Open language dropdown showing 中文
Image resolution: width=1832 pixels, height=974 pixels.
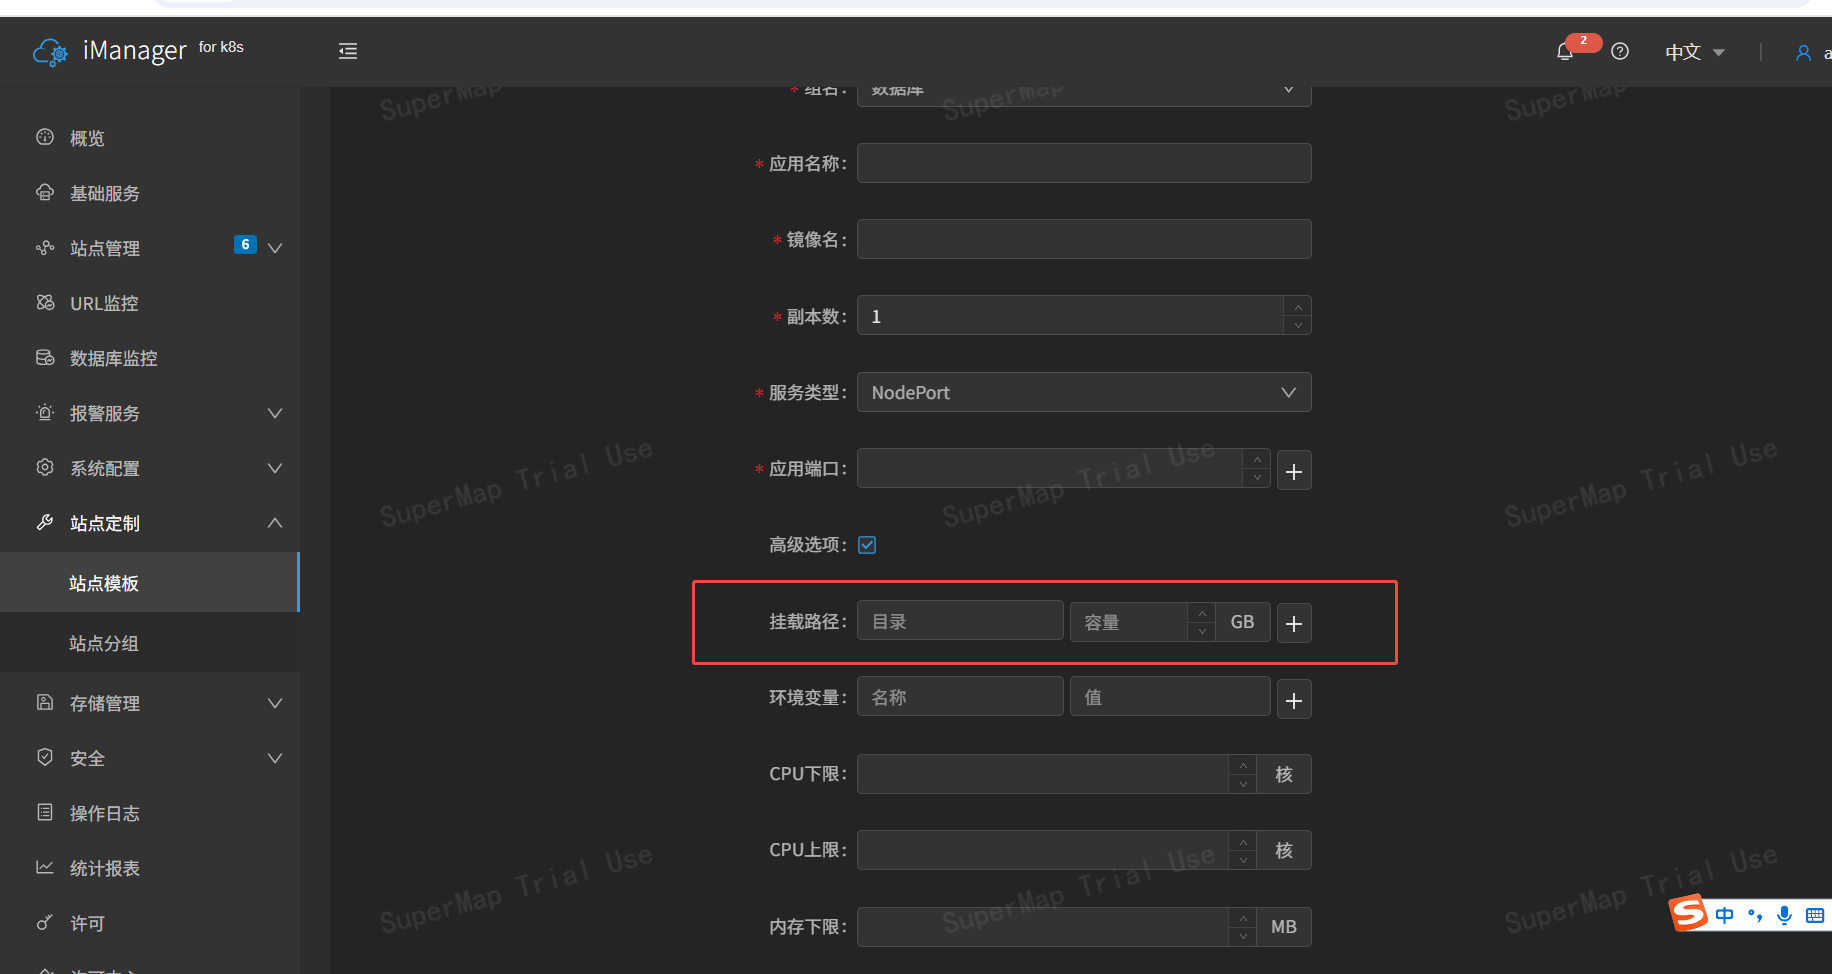point(1694,52)
